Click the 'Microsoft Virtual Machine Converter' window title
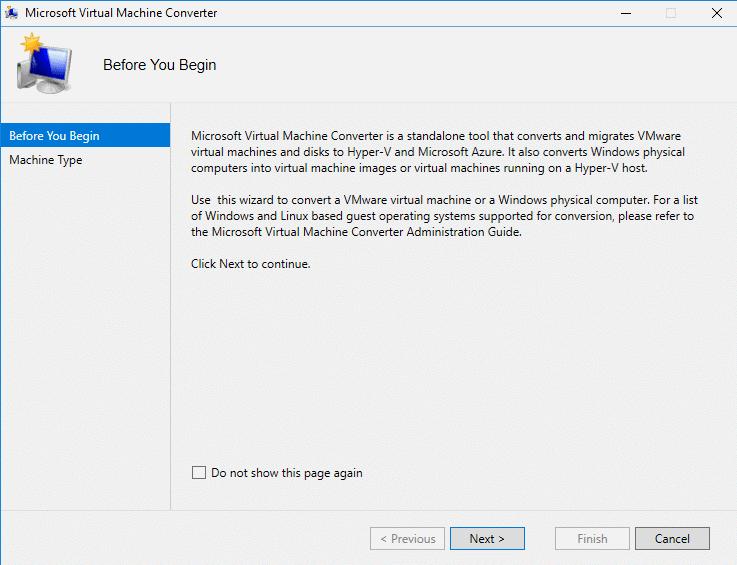Screen dimensions: 737x565 [121, 13]
